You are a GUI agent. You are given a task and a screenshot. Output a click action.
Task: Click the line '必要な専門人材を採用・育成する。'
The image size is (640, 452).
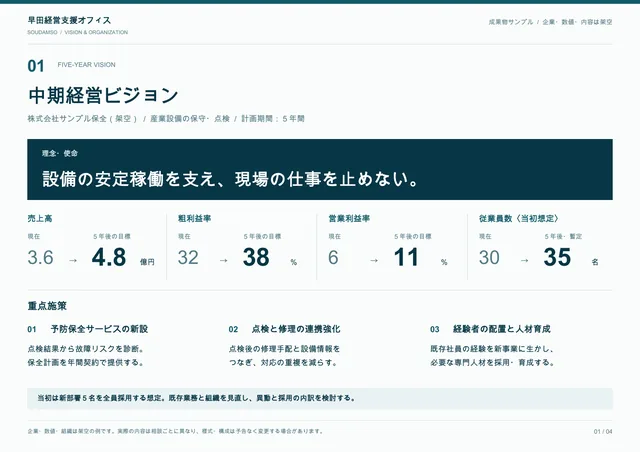click(492, 363)
